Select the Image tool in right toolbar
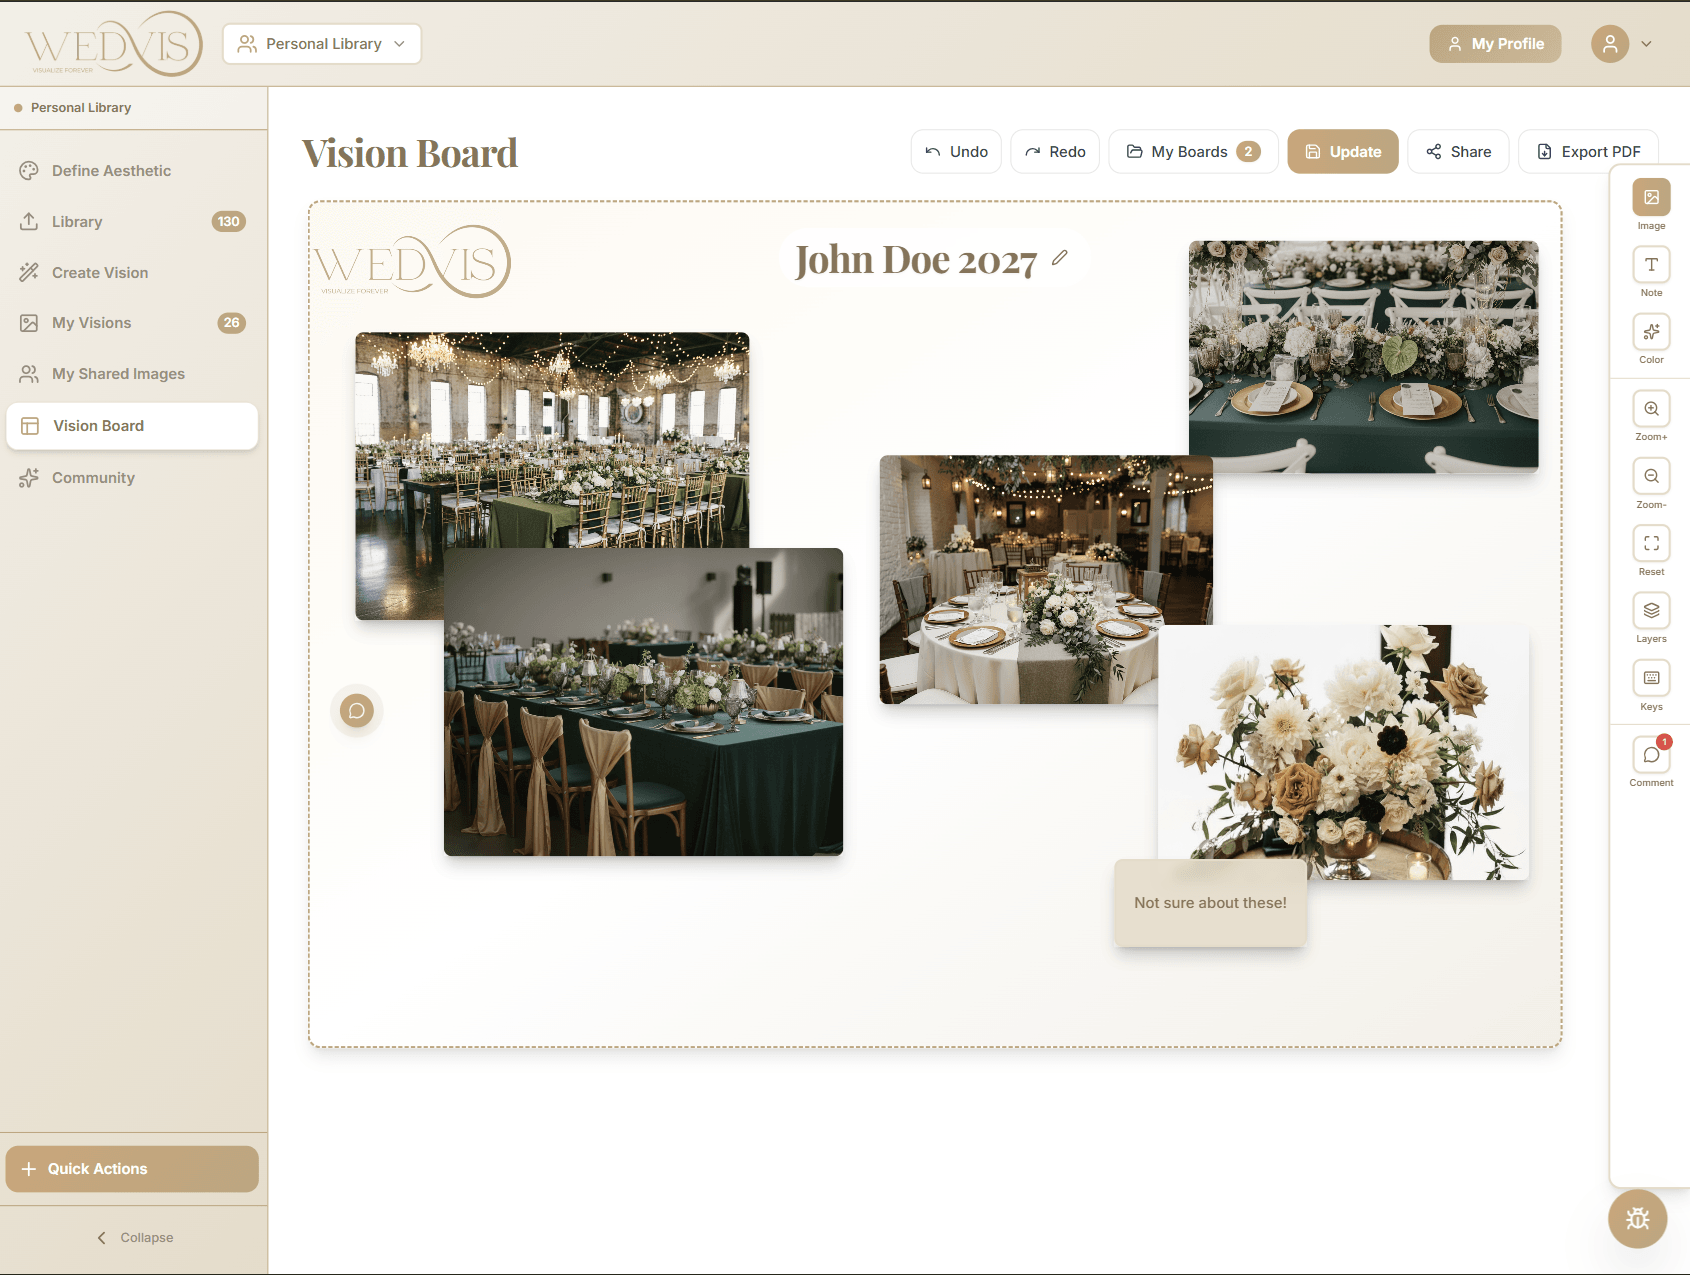 [x=1651, y=198]
